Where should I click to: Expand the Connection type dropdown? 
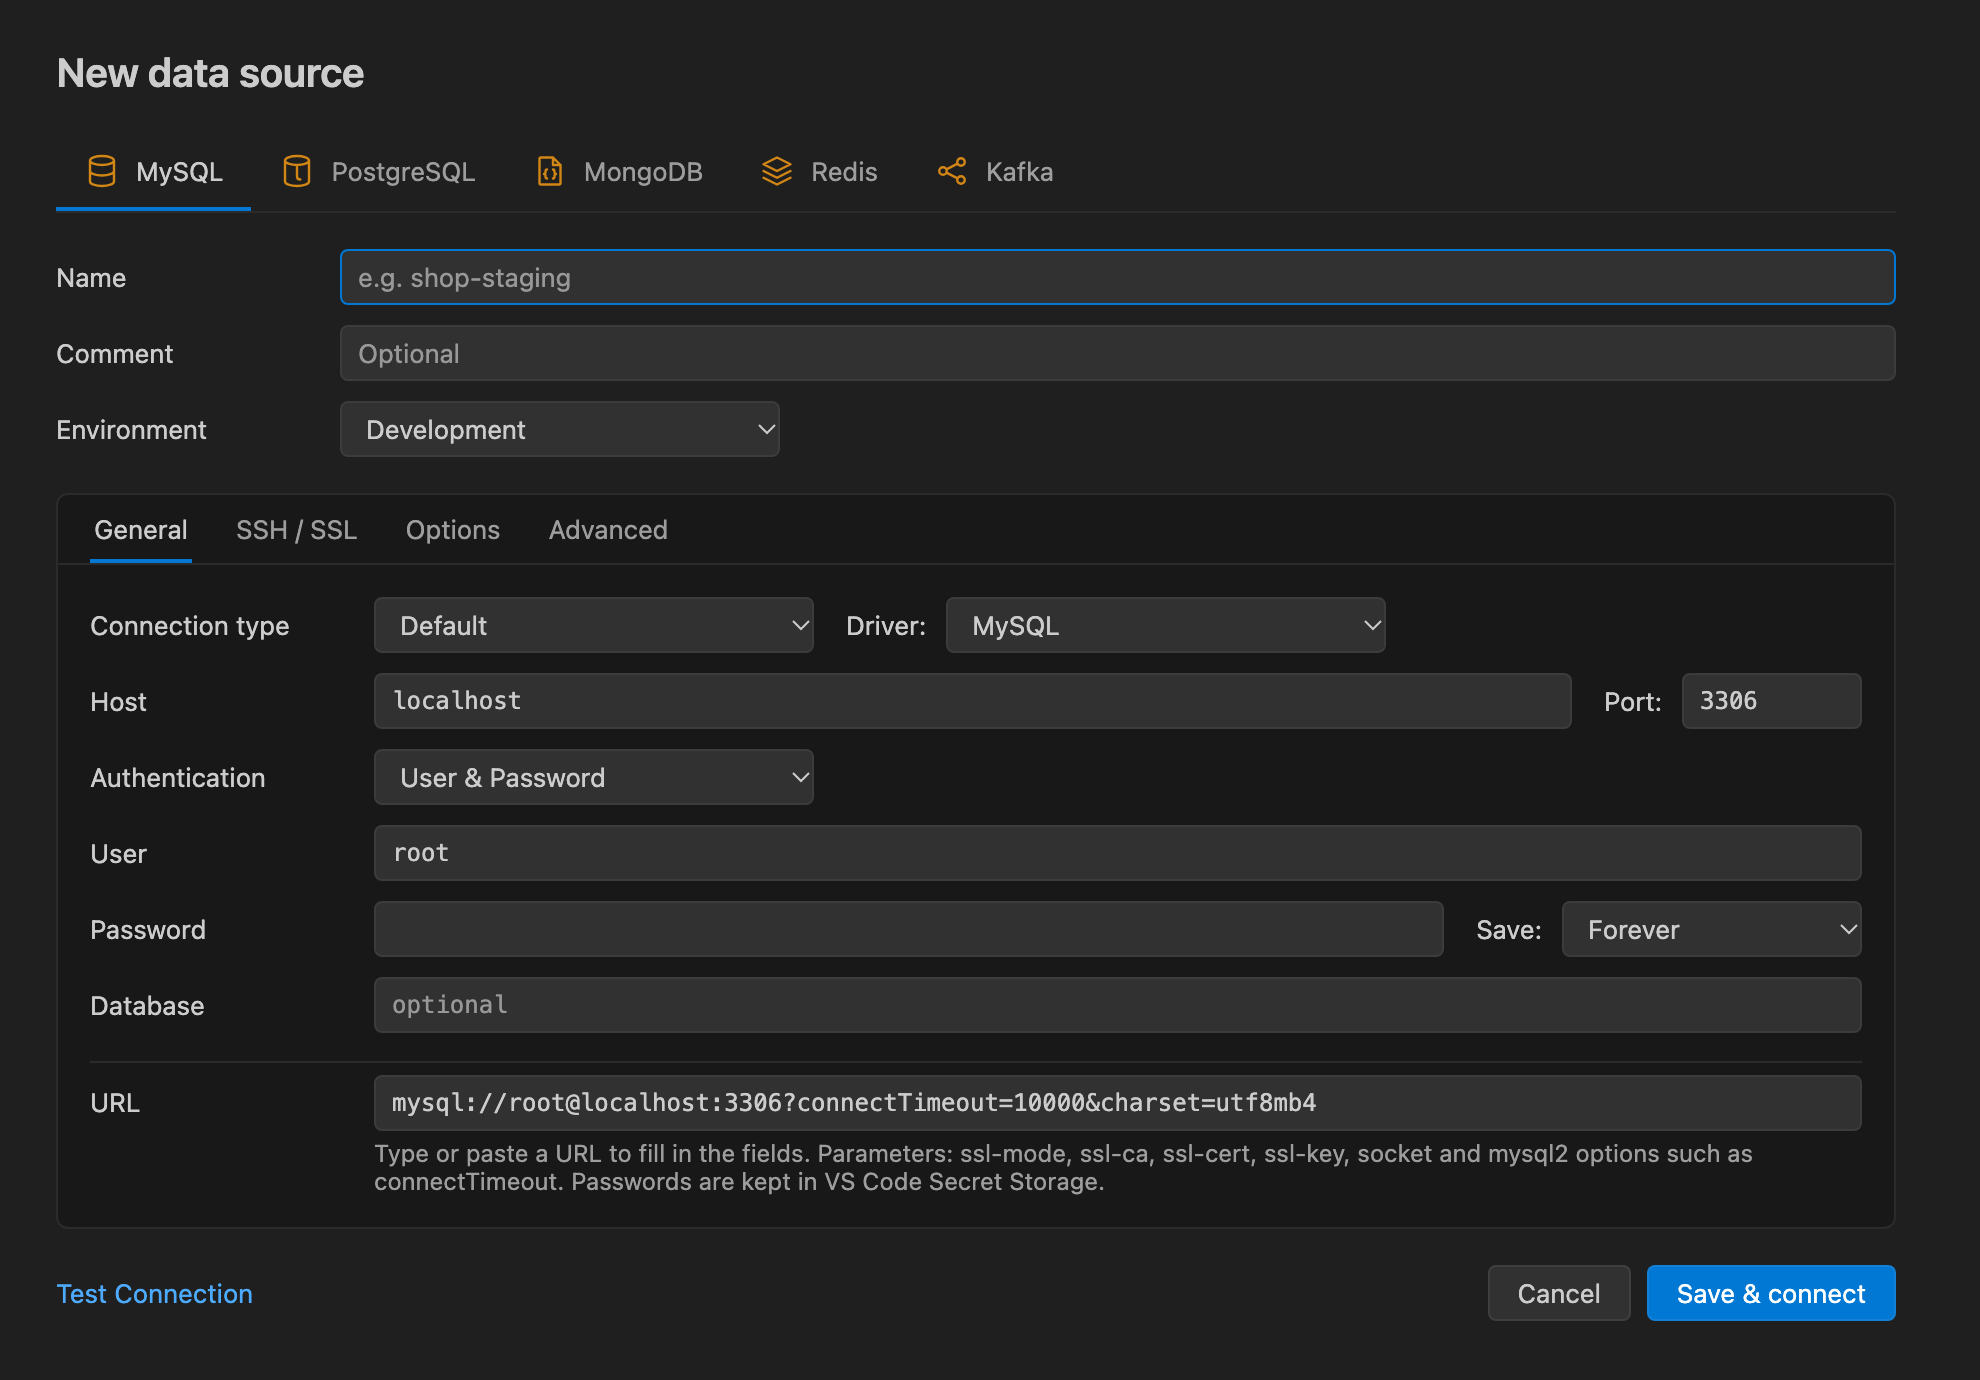(x=594, y=626)
